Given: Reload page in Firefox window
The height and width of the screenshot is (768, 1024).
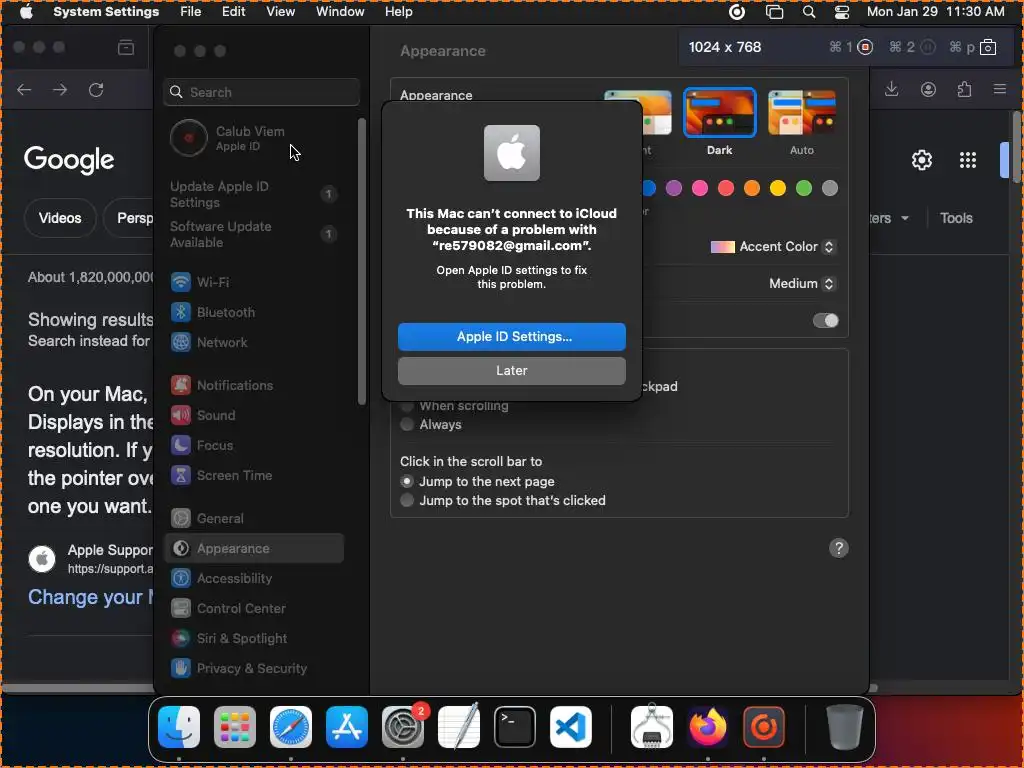Looking at the screenshot, I should pos(96,89).
